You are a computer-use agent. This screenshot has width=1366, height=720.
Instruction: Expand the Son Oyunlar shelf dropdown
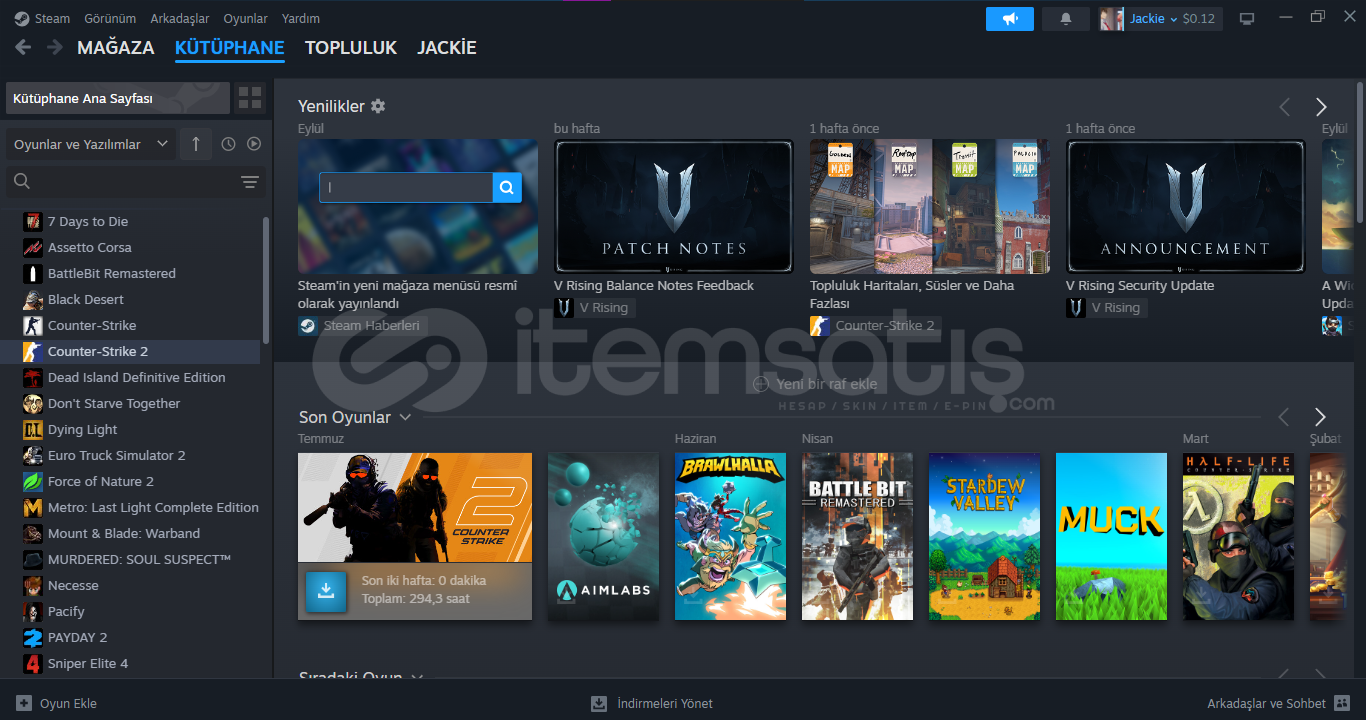click(405, 417)
